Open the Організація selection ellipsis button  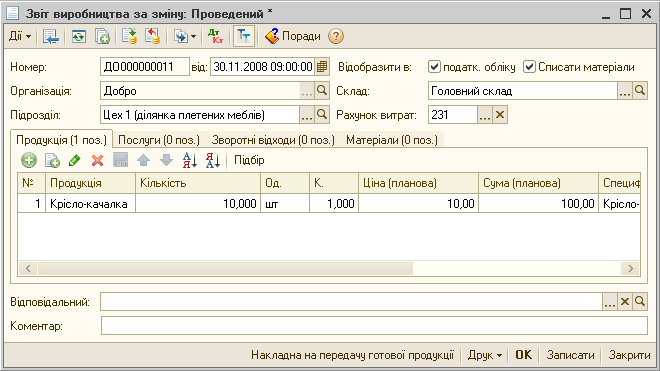pos(307,91)
